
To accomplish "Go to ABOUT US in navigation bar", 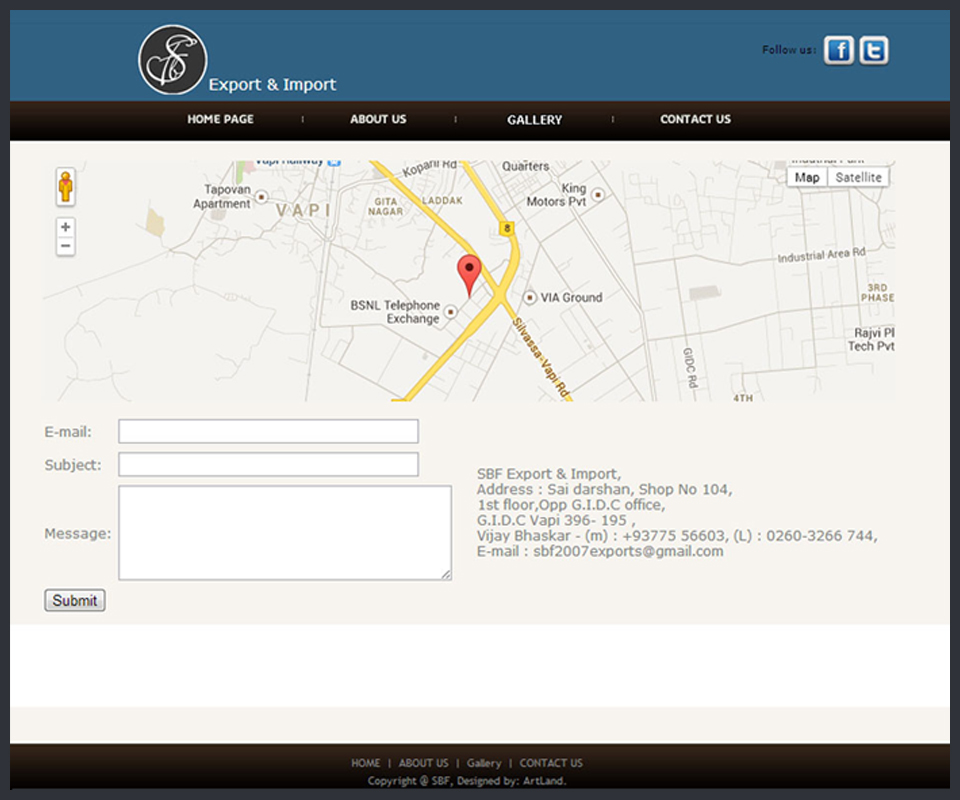I will tap(378, 119).
